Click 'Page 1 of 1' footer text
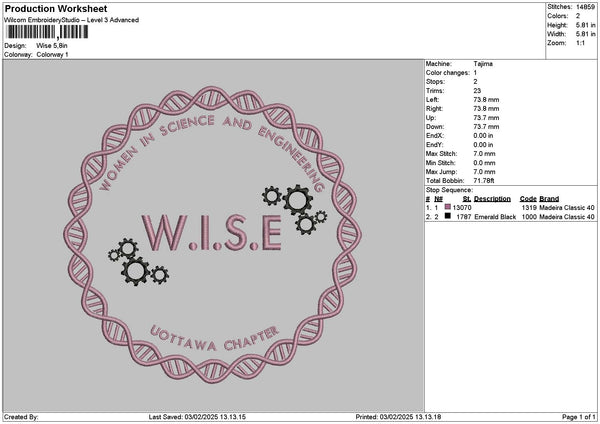This screenshot has height=424, width=600. coord(579,417)
